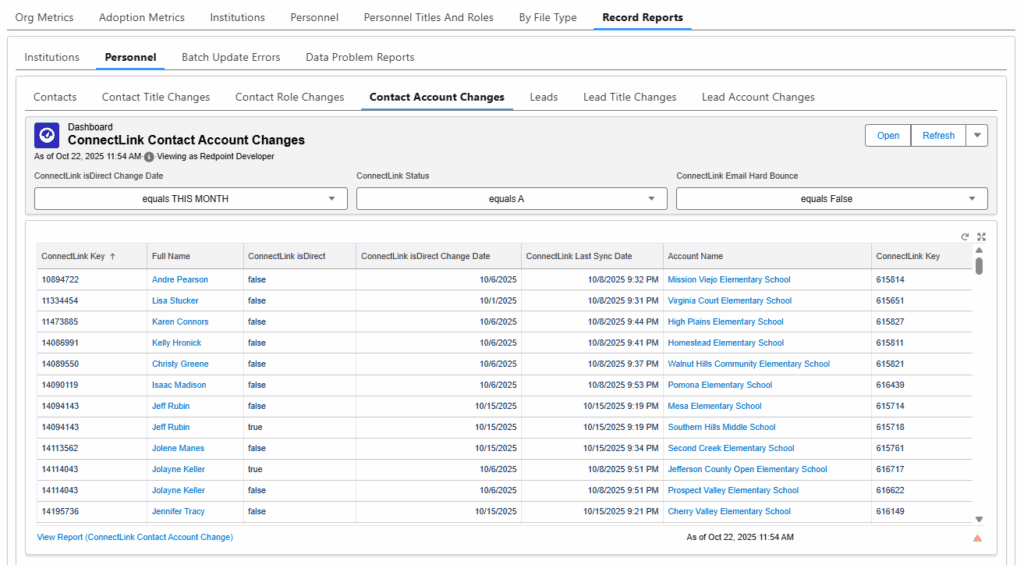Screen dimensions: 1024x565
Task: Open Homestead Elementary School account
Action: 726,342
